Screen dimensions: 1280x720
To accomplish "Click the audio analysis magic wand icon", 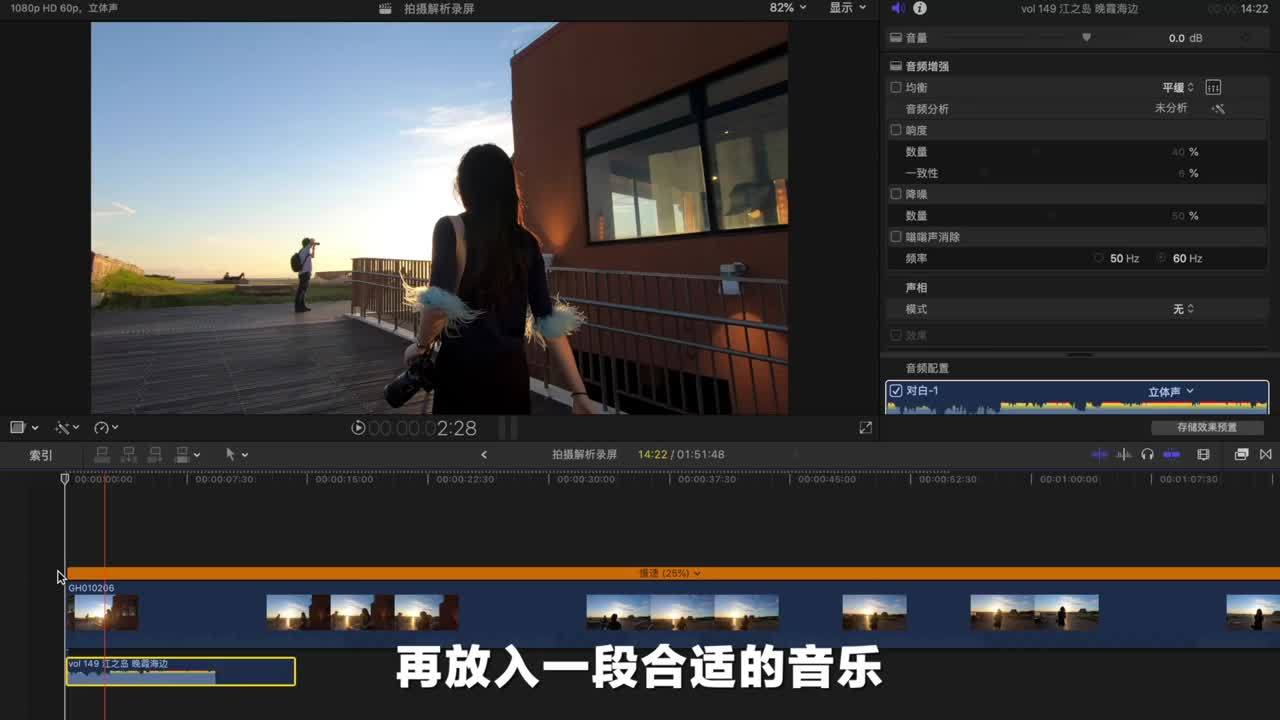I will click(1218, 109).
